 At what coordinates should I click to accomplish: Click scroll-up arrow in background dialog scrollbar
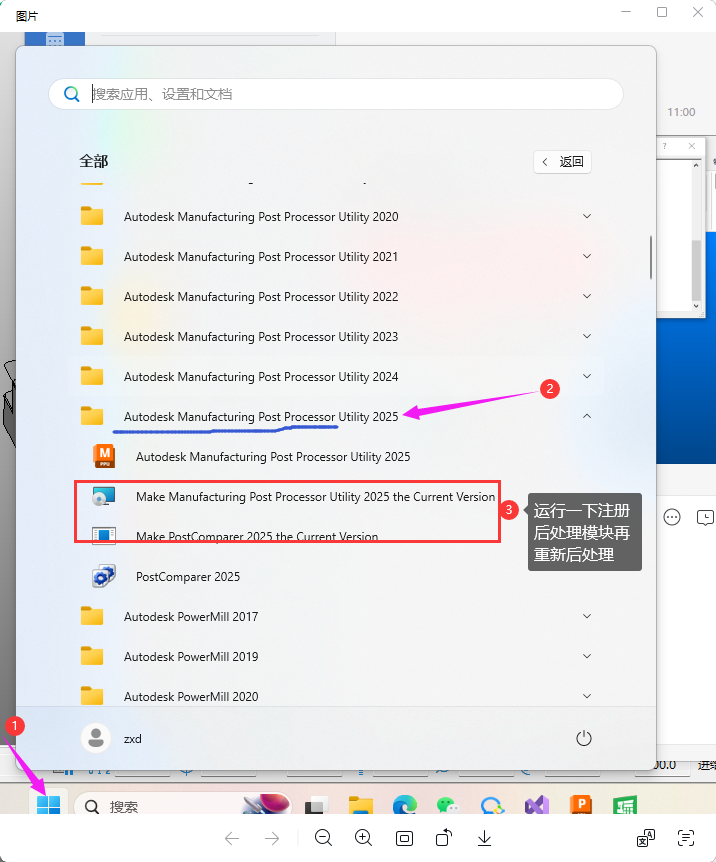(x=696, y=164)
